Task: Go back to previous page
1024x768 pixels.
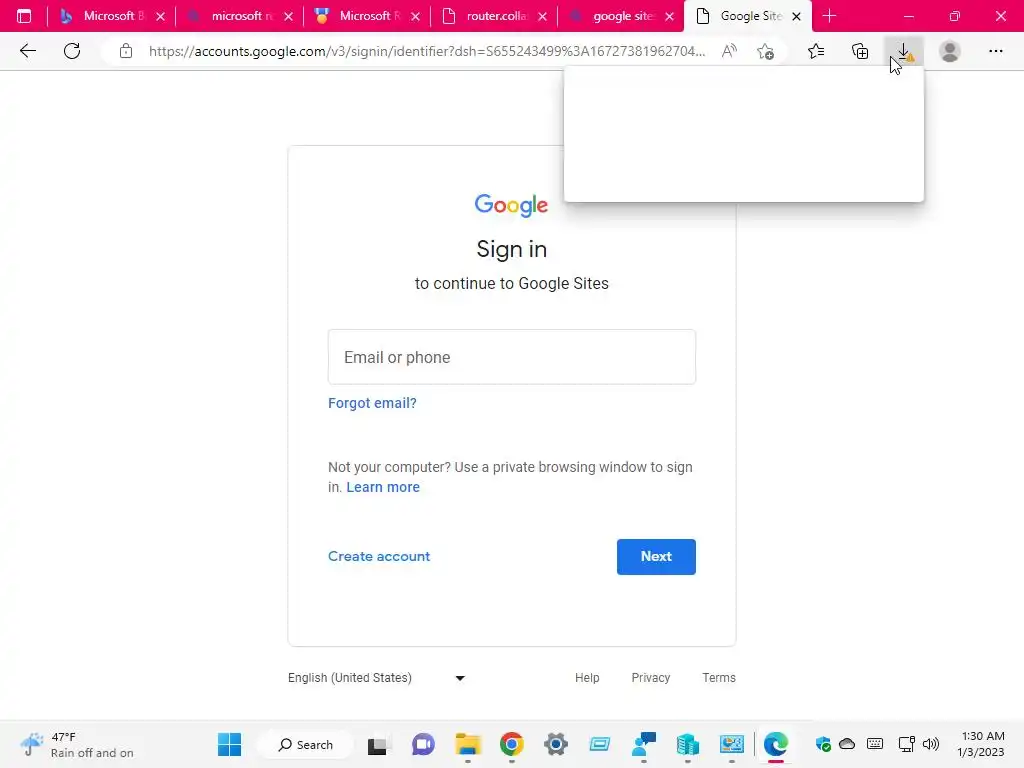Action: coord(27,51)
